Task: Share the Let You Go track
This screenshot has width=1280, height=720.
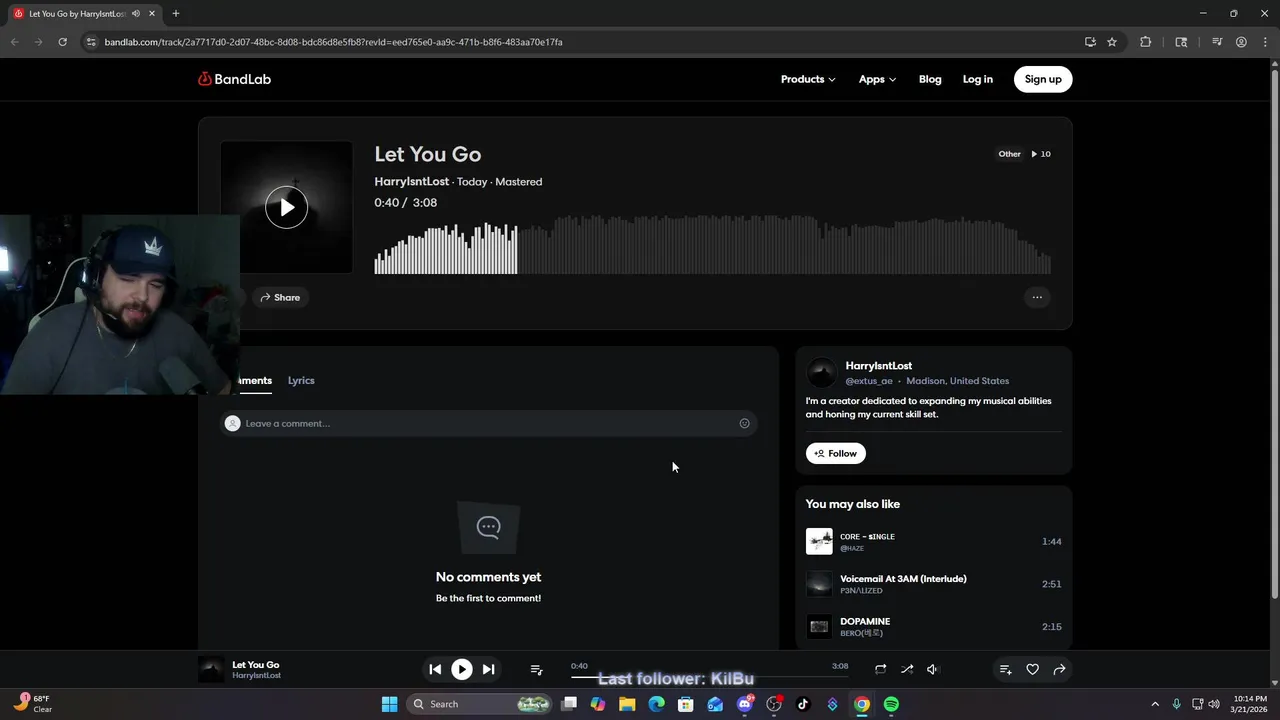Action: (x=280, y=297)
